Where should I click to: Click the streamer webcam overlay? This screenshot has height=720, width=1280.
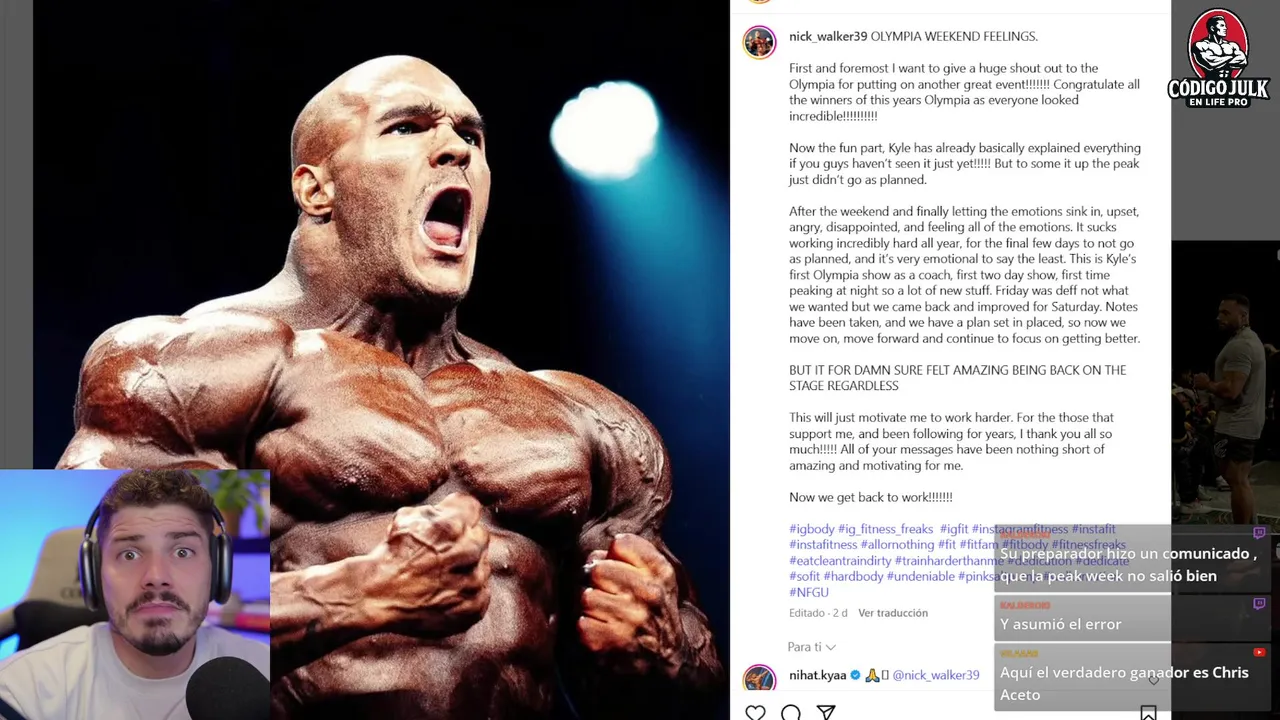point(135,595)
